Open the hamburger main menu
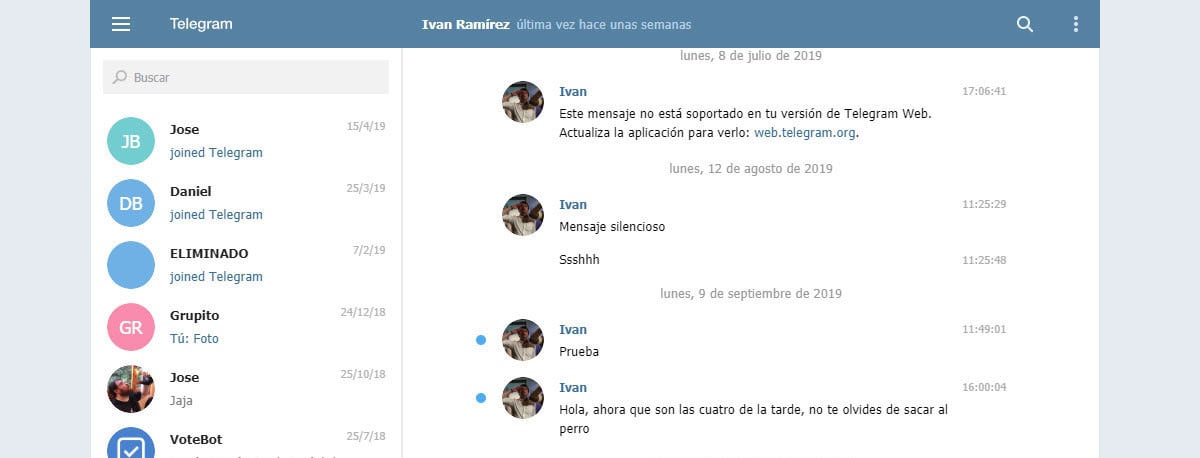This screenshot has width=1200, height=458. (x=121, y=24)
